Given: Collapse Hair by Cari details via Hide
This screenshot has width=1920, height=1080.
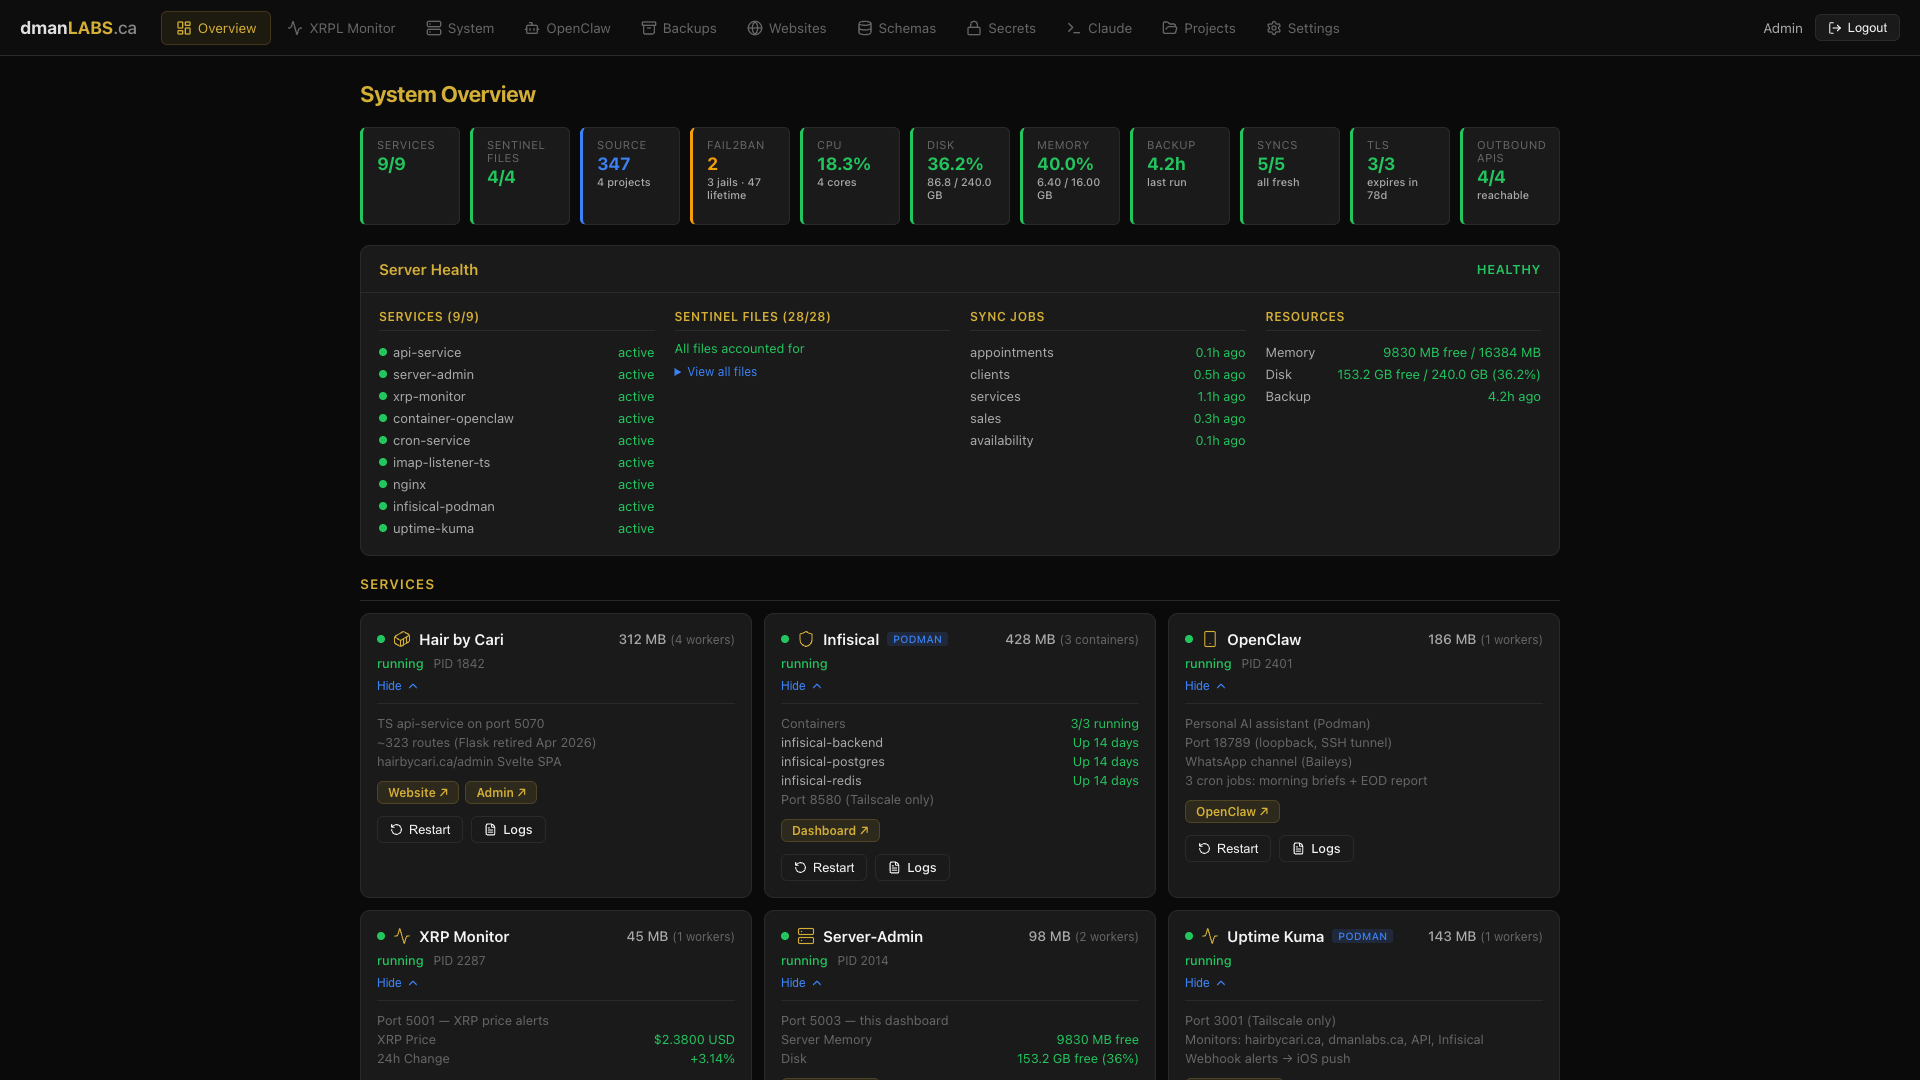Looking at the screenshot, I should click(x=397, y=686).
